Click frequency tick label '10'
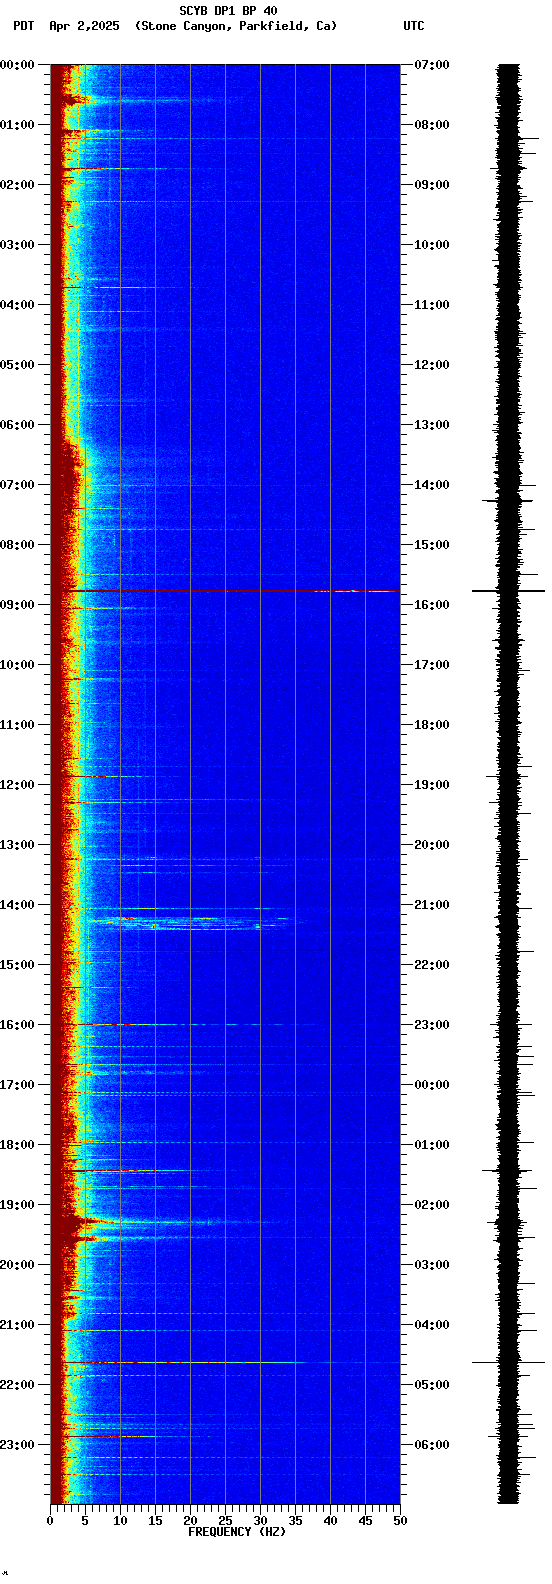 (x=120, y=1521)
